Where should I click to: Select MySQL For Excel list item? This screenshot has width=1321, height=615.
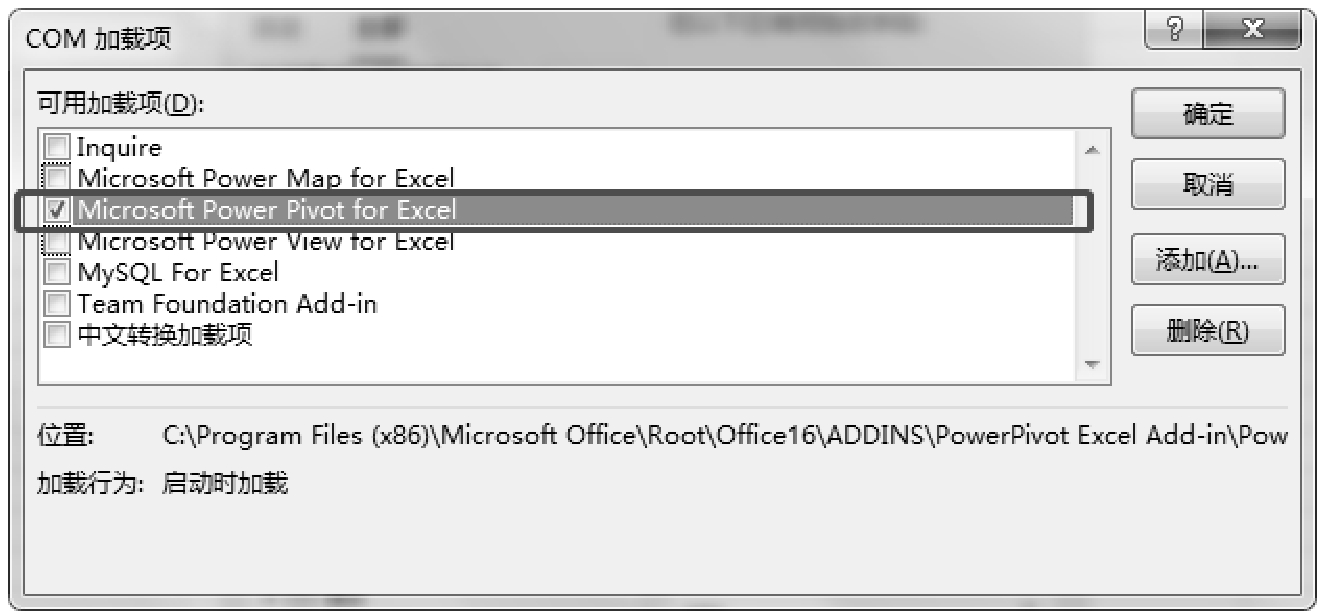[x=178, y=272]
